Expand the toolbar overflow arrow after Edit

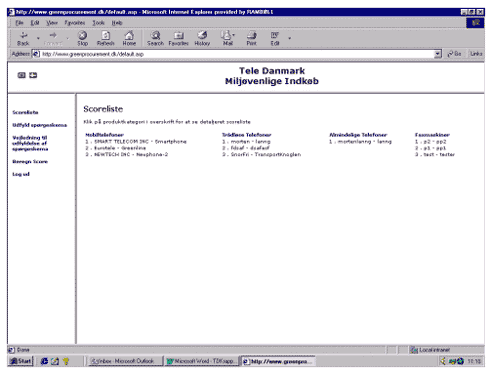[289, 38]
